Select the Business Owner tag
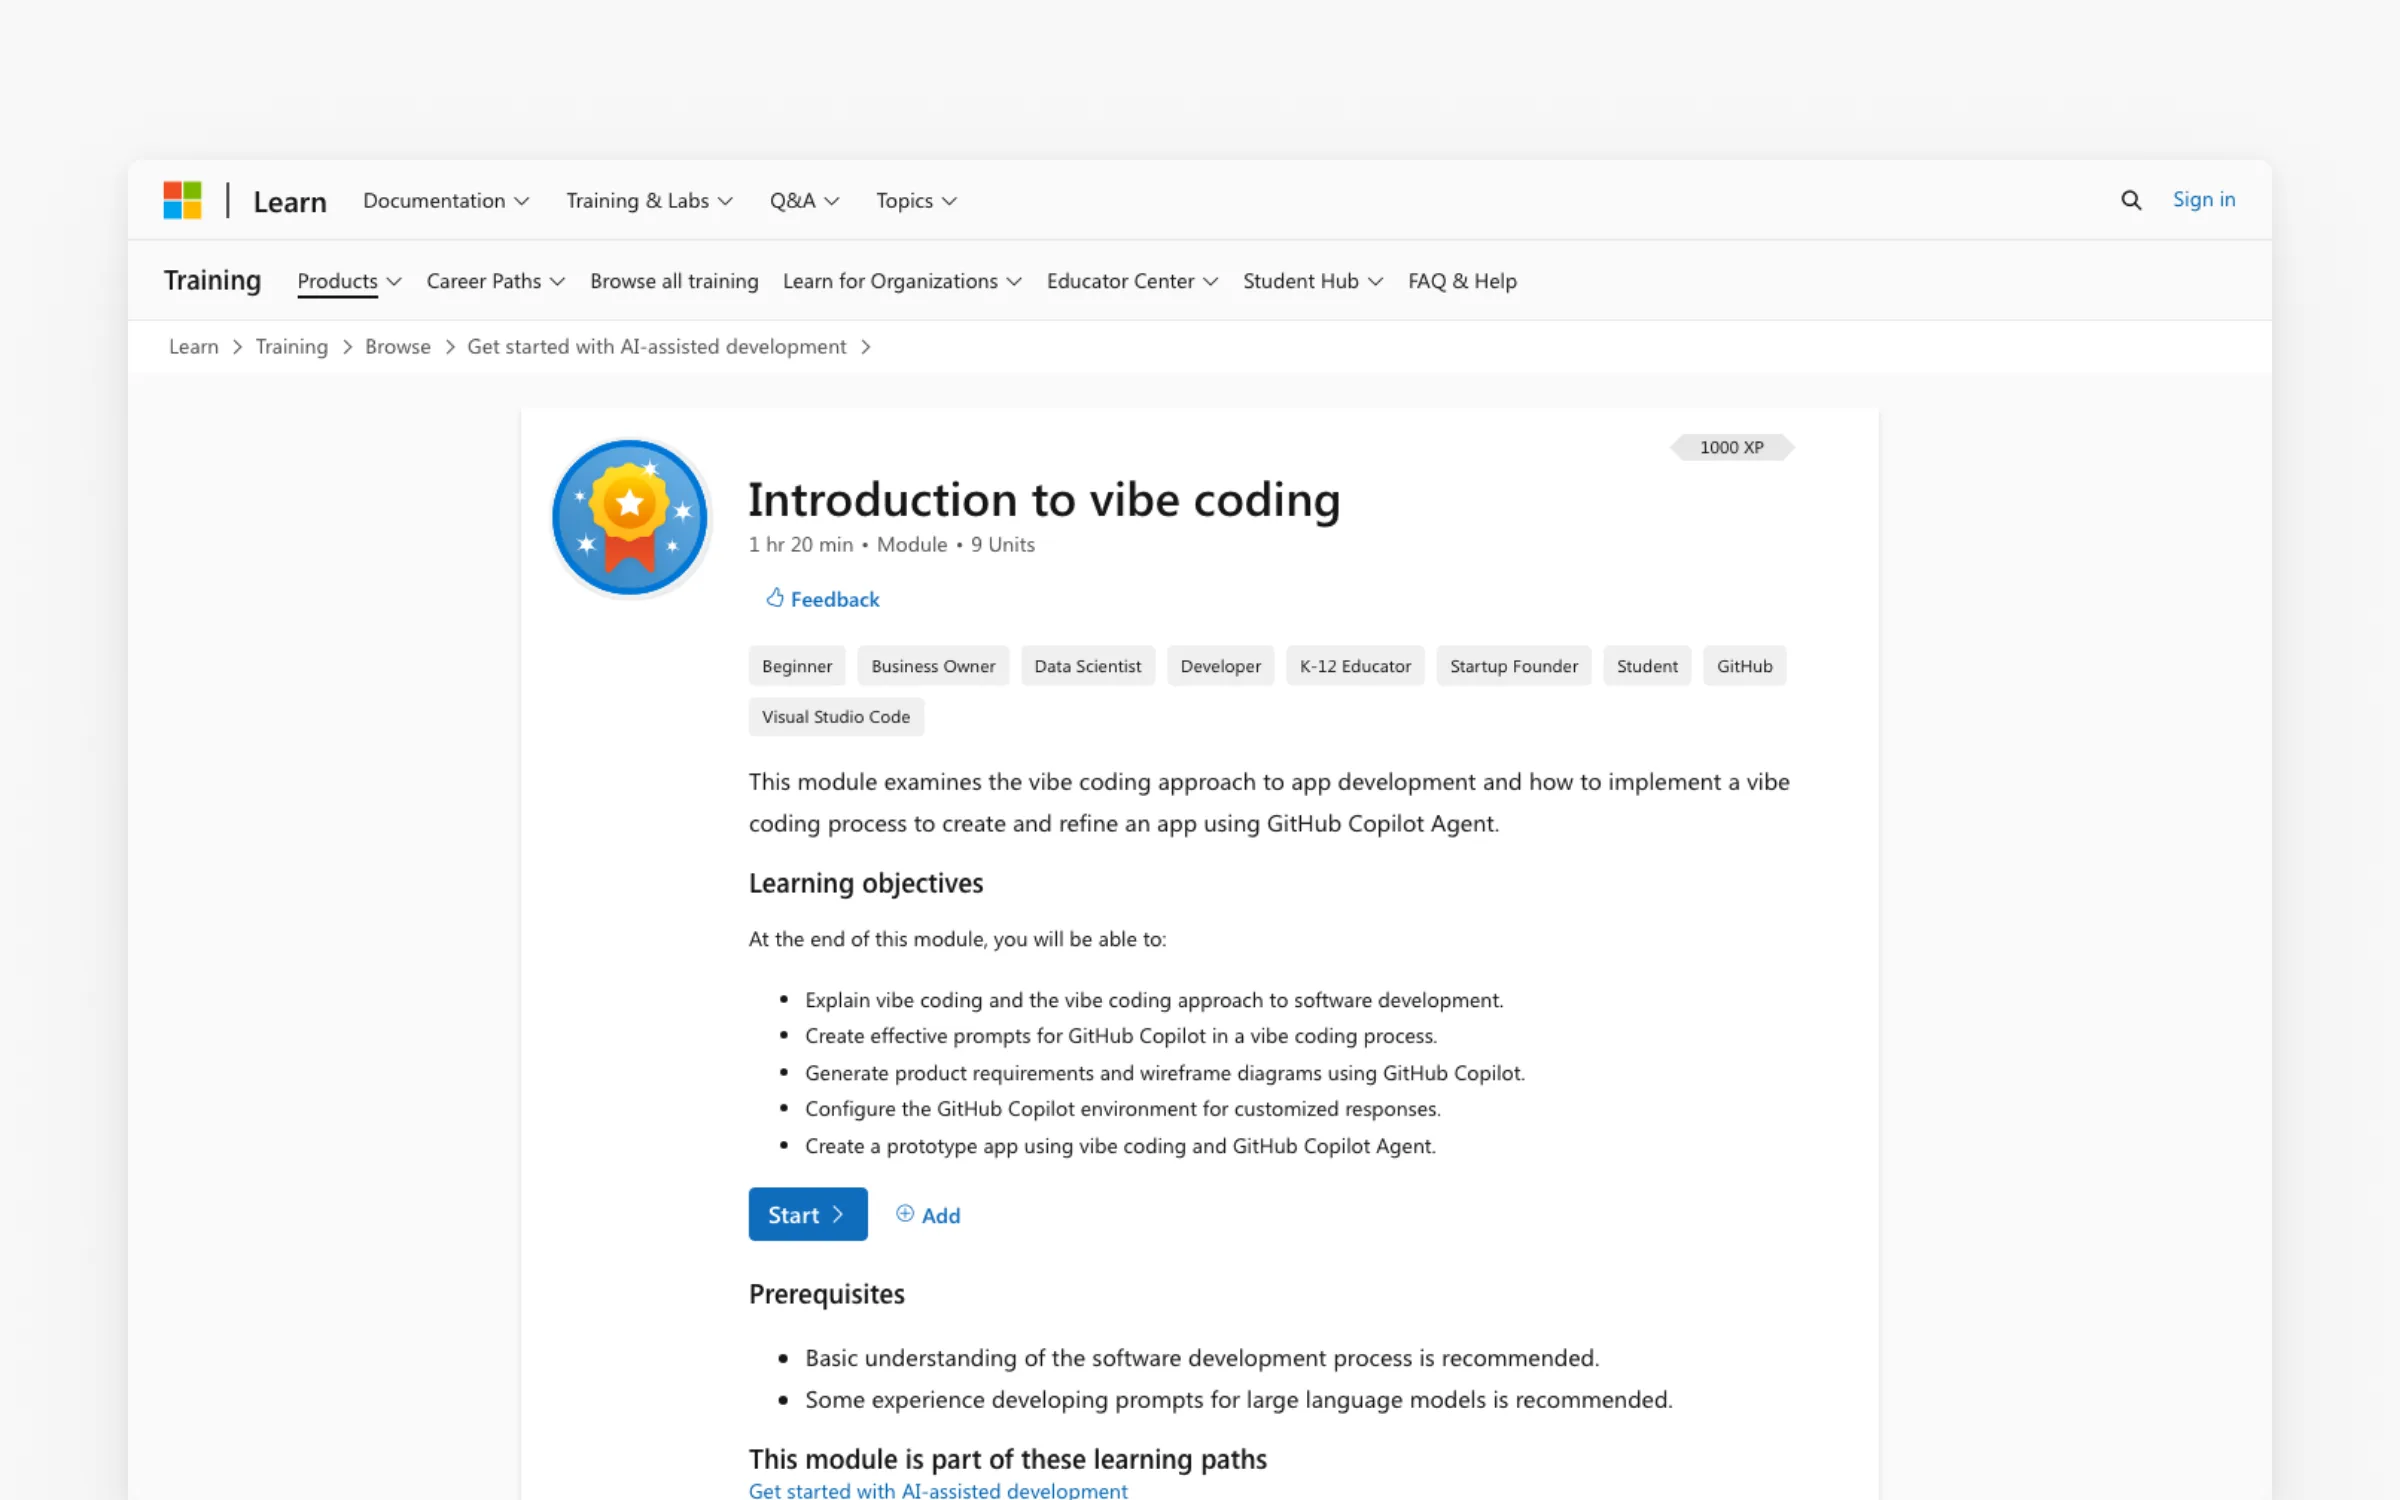The image size is (2400, 1500). point(933,666)
